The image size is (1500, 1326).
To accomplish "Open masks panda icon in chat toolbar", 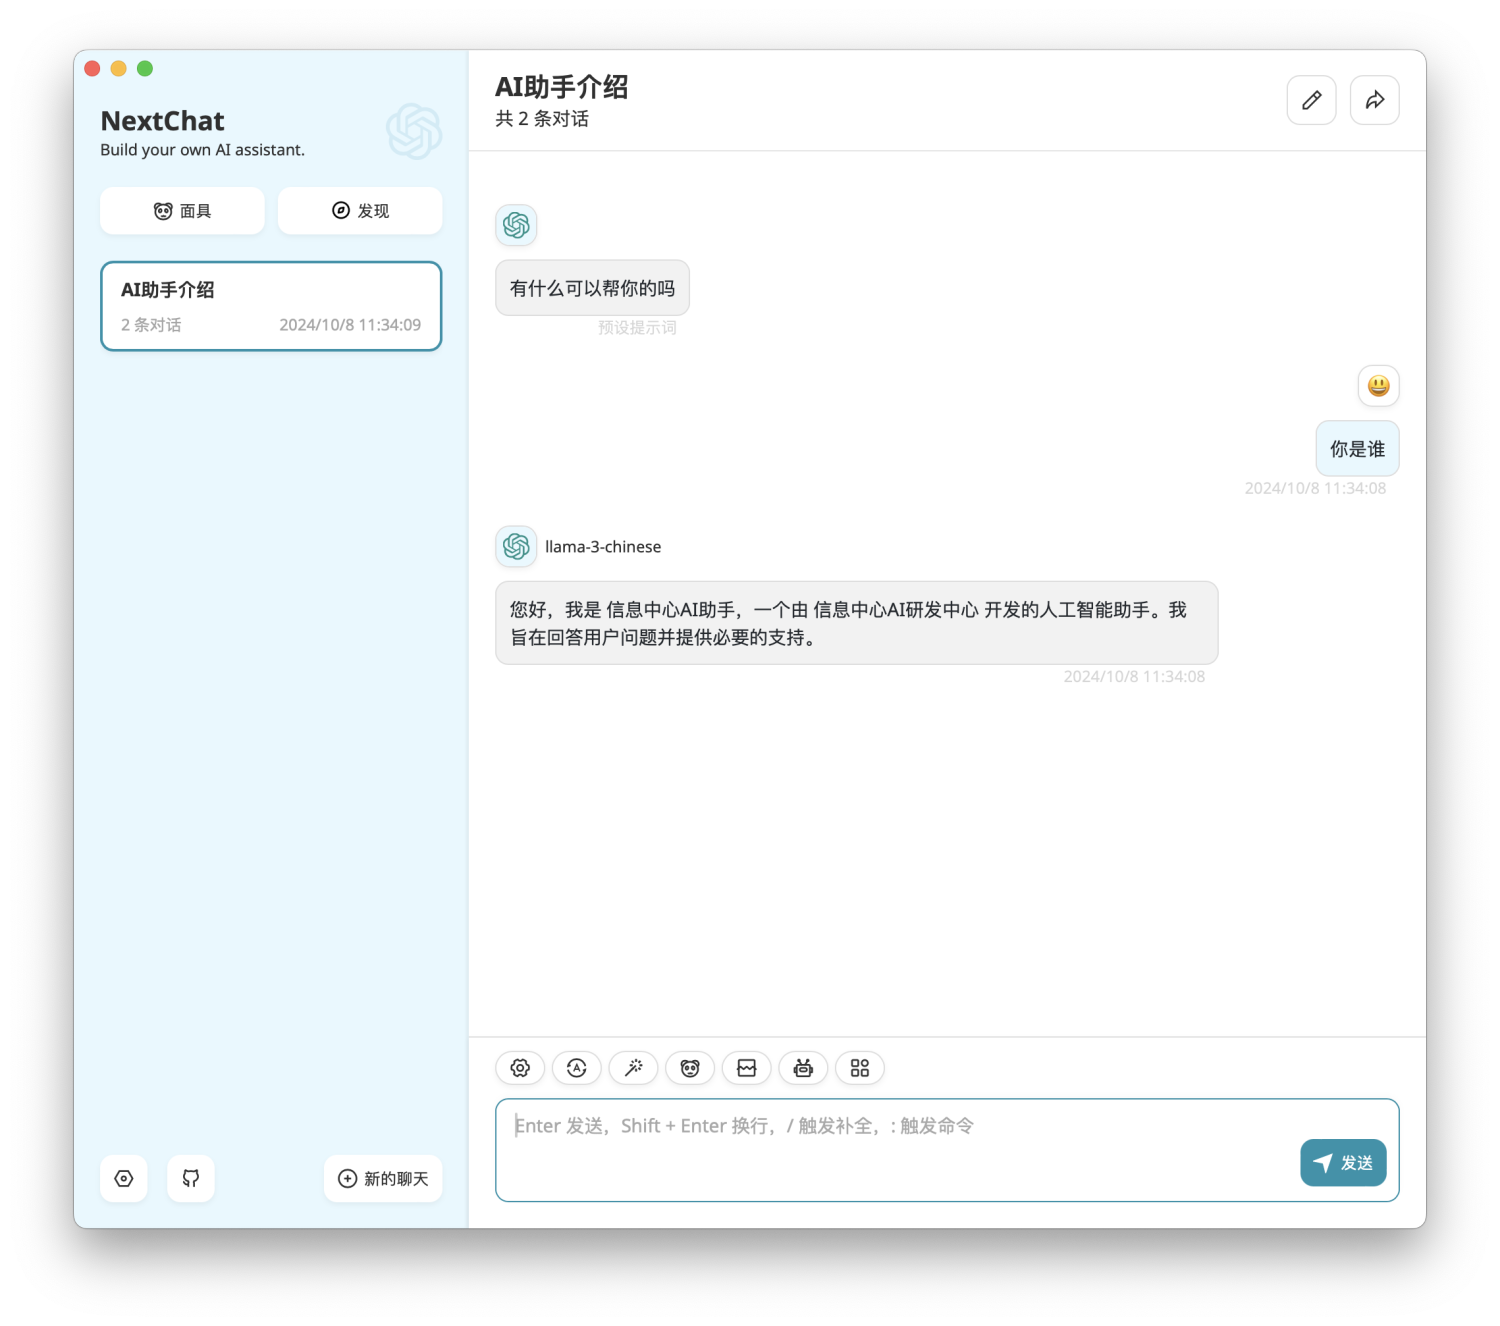I will click(x=690, y=1068).
